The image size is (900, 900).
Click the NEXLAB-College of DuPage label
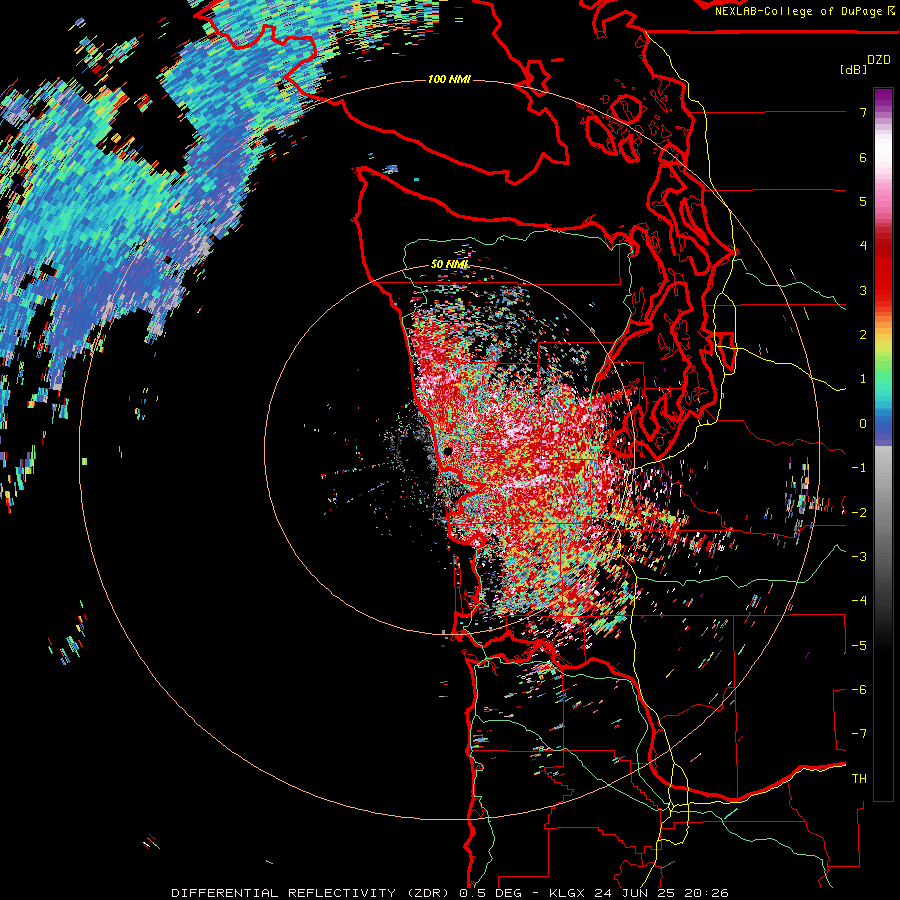tap(801, 11)
